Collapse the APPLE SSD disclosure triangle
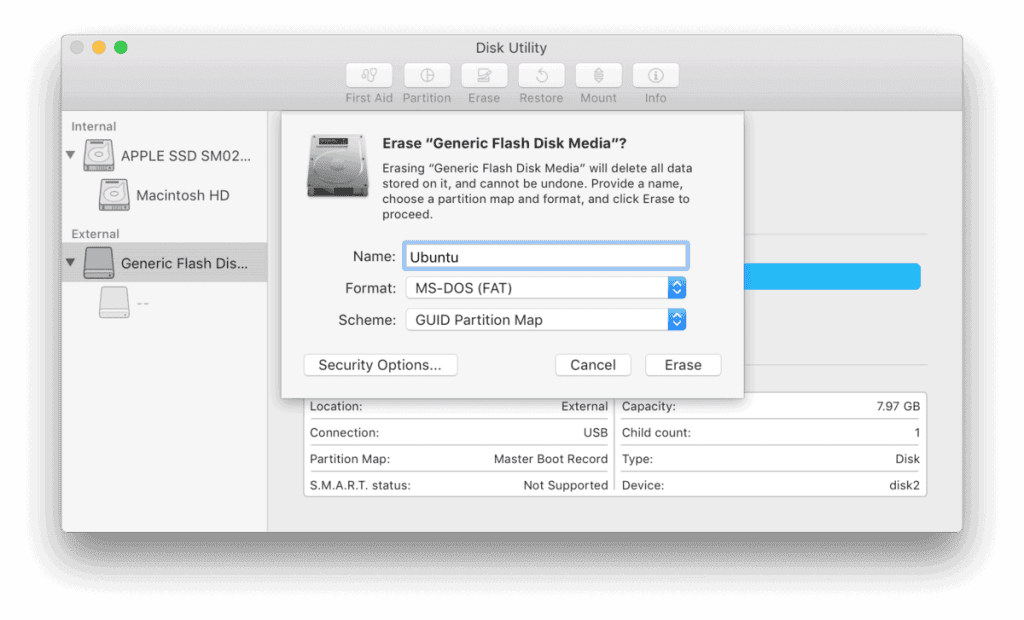This screenshot has height=620, width=1024. (x=71, y=155)
